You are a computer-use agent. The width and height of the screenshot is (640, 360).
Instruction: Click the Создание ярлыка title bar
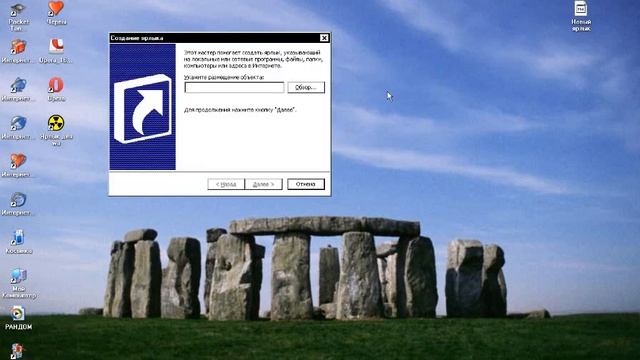214,38
